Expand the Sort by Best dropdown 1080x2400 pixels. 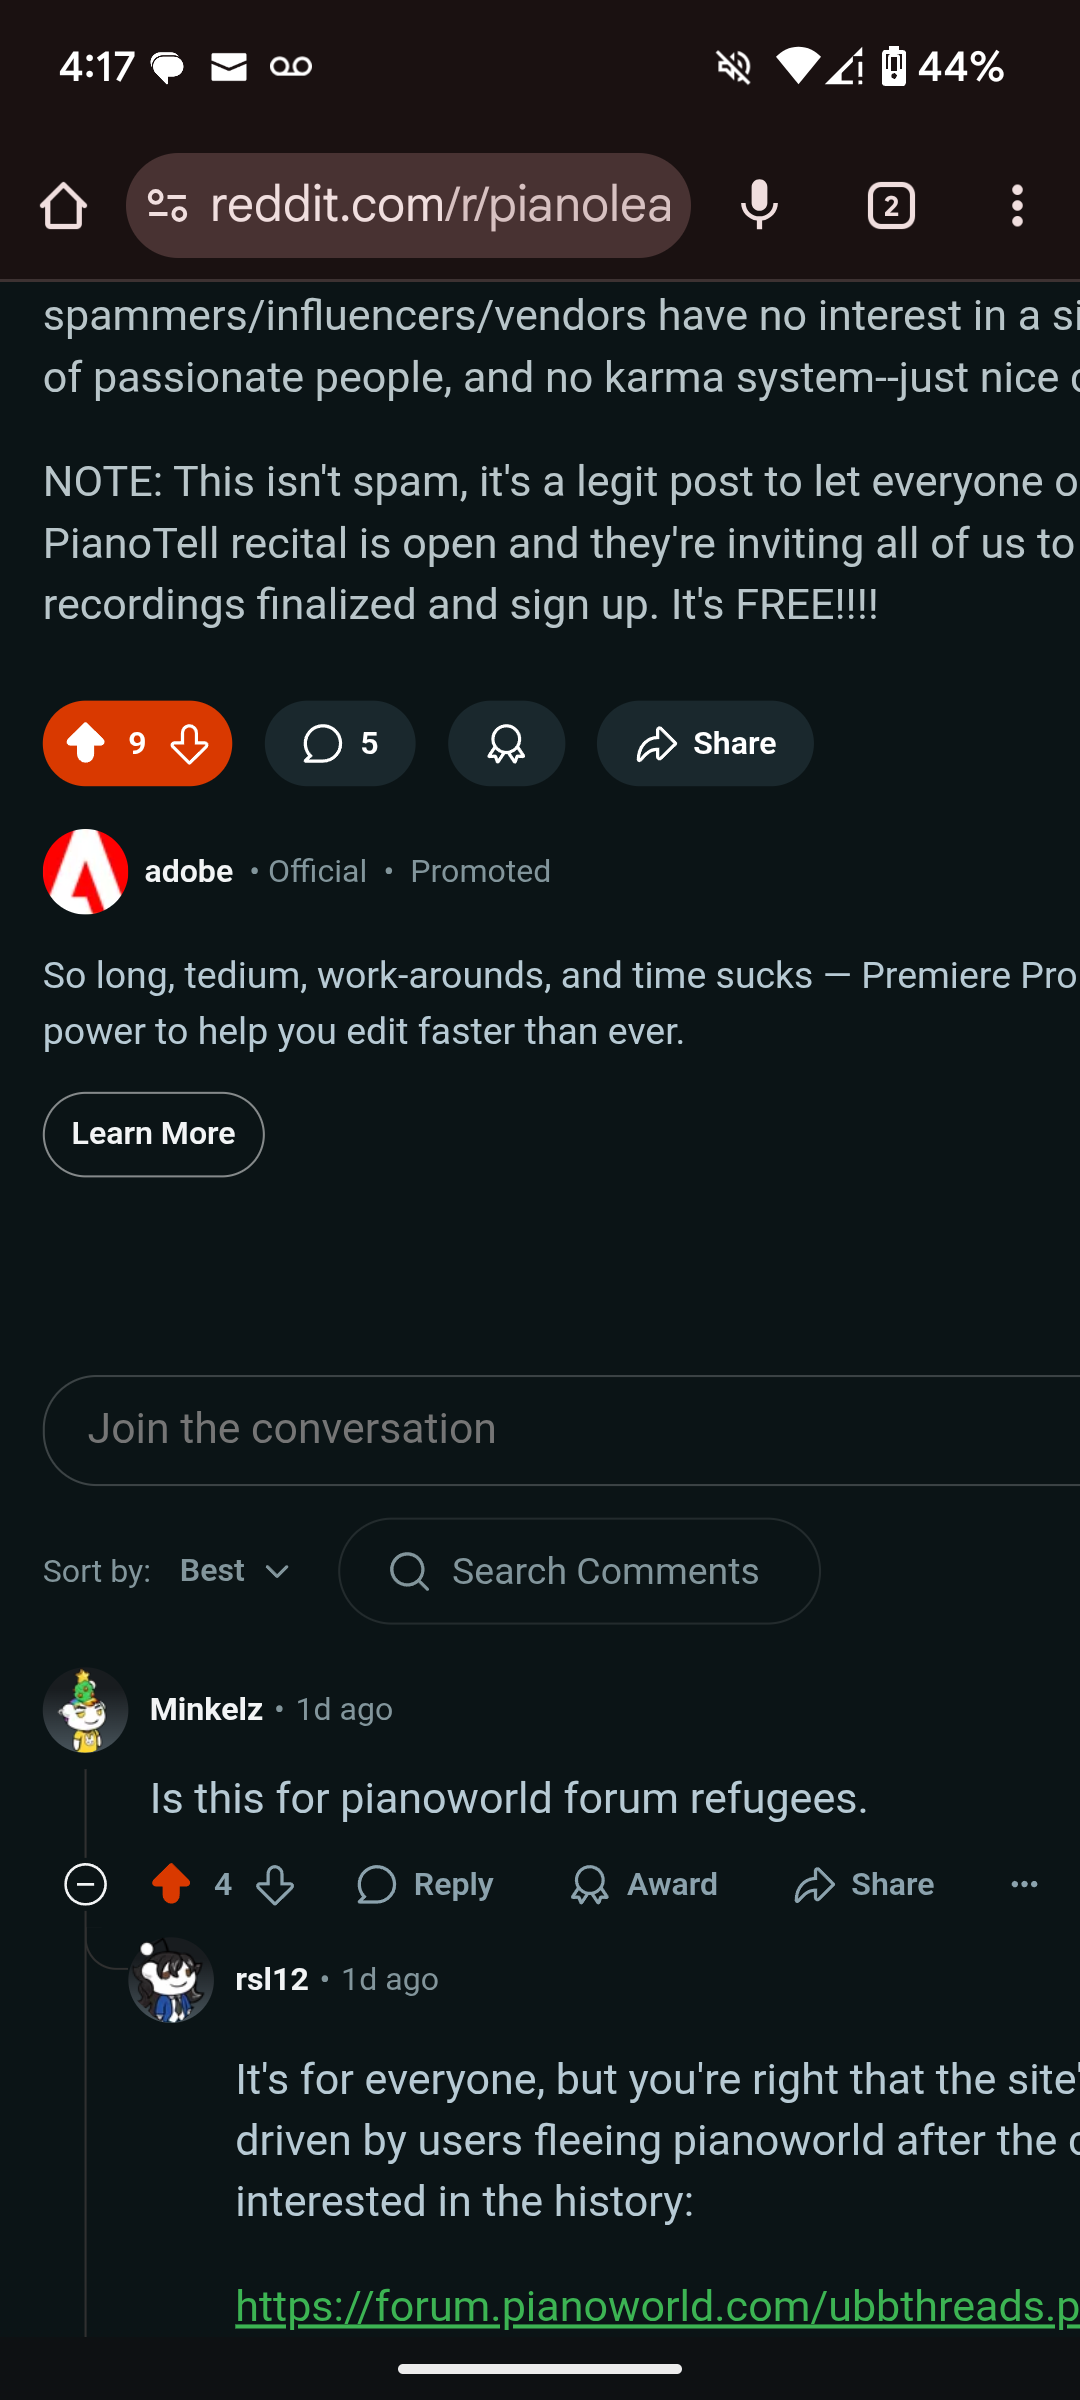click(x=235, y=1571)
